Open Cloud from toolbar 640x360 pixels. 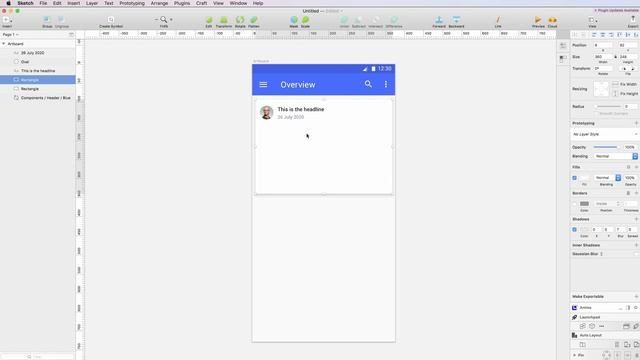(552, 20)
